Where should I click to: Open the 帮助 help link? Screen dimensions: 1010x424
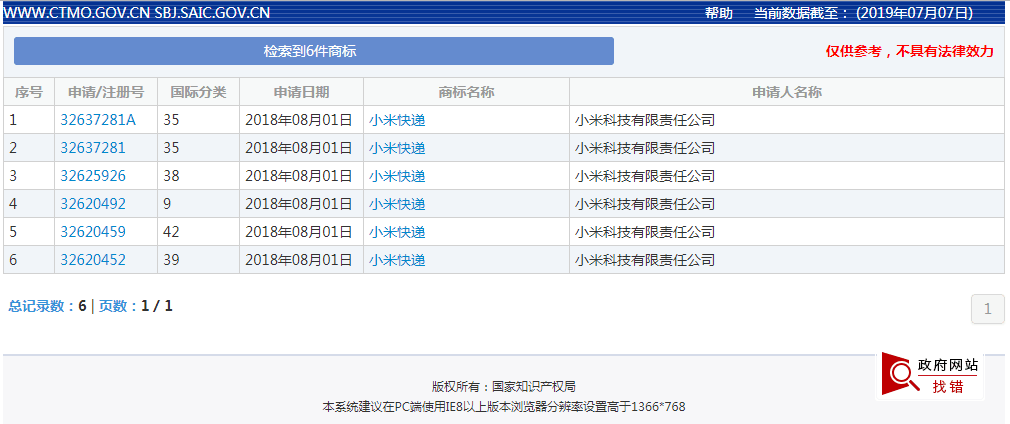point(719,13)
